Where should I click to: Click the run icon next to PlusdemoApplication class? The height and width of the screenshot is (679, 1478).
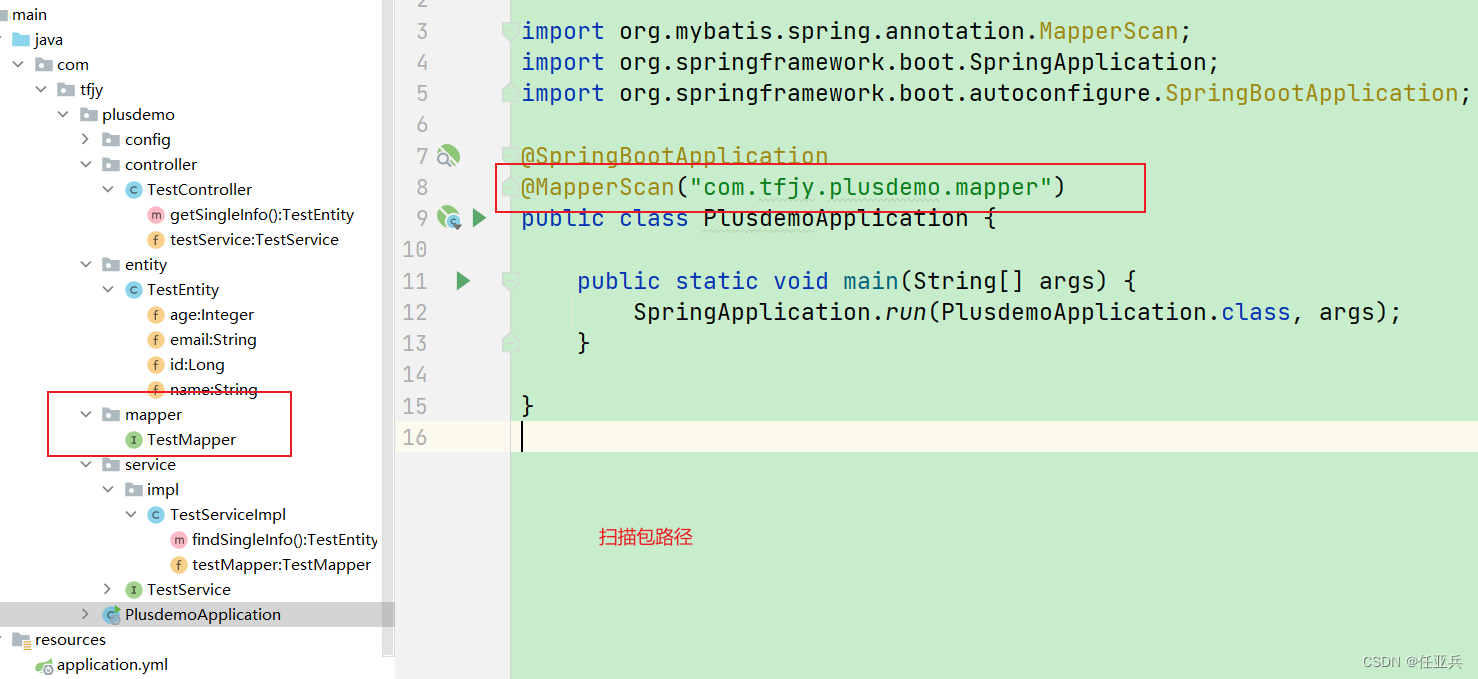(479, 218)
